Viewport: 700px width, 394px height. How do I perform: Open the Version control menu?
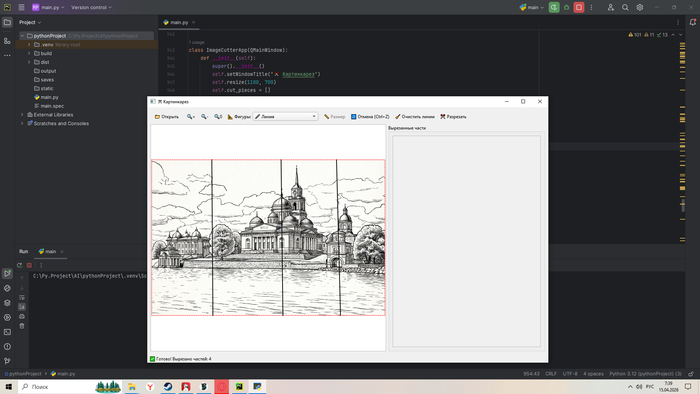(91, 7)
